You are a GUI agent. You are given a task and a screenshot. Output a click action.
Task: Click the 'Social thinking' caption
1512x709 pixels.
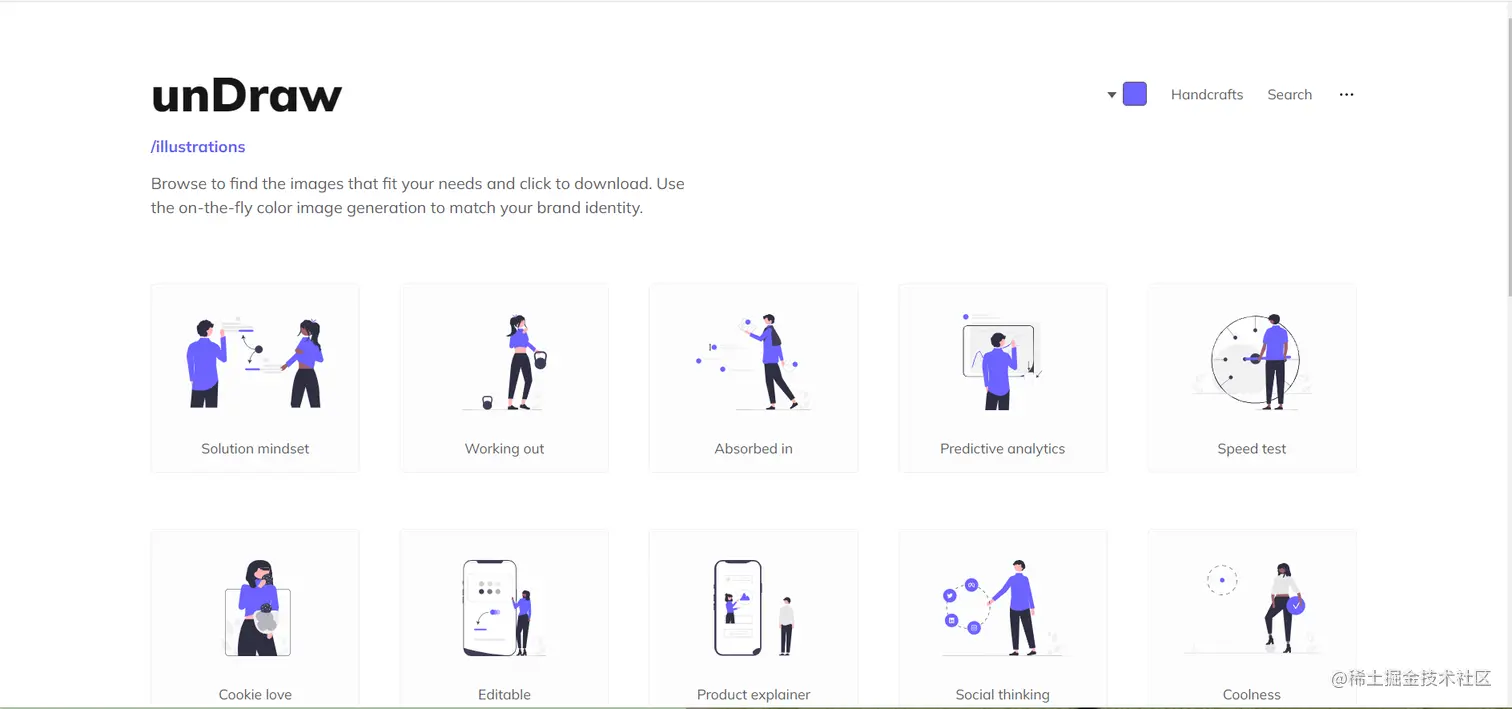[1002, 694]
